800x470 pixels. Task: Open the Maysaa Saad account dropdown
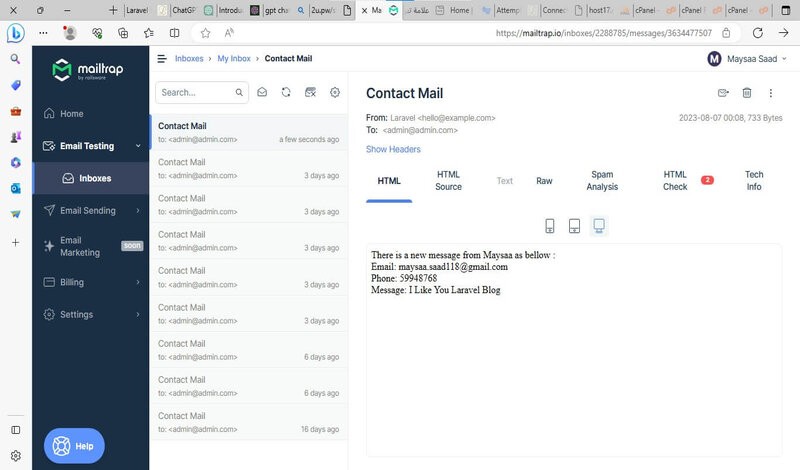pos(747,59)
